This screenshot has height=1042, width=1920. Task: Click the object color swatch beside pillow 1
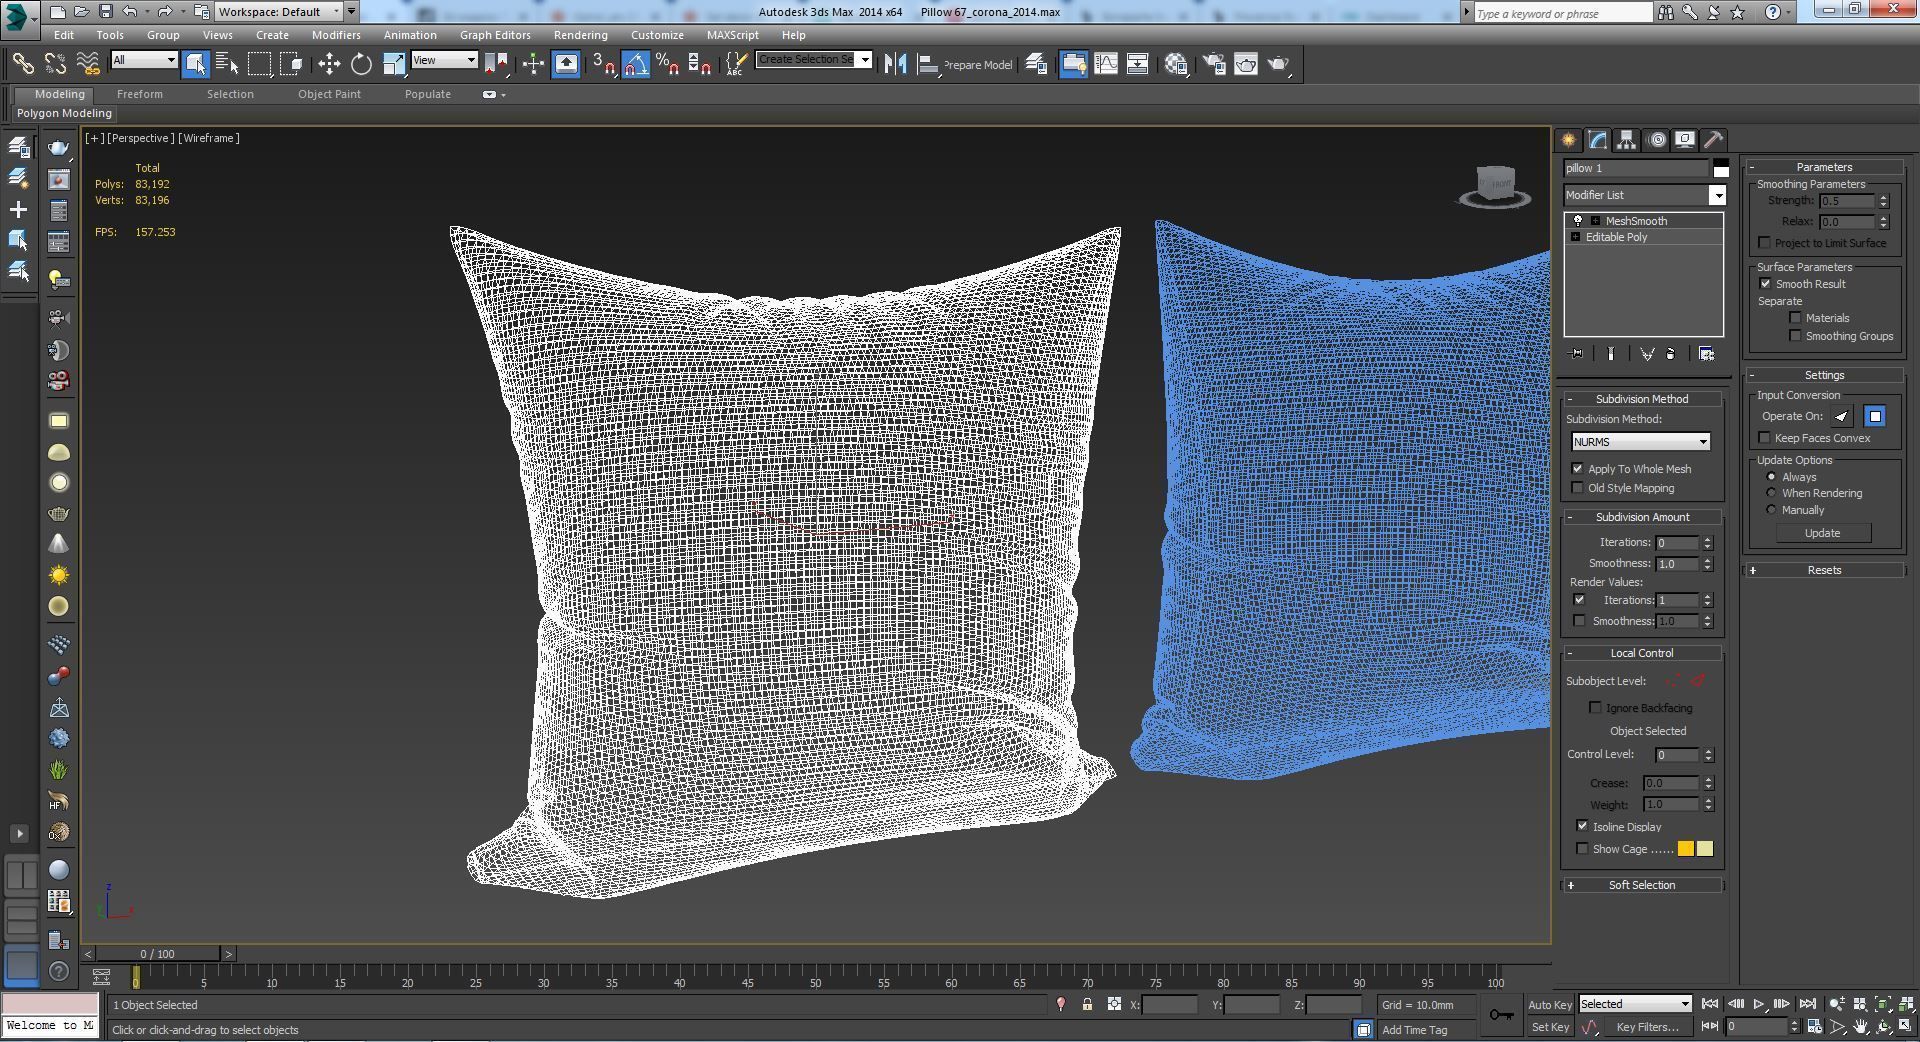click(1720, 168)
